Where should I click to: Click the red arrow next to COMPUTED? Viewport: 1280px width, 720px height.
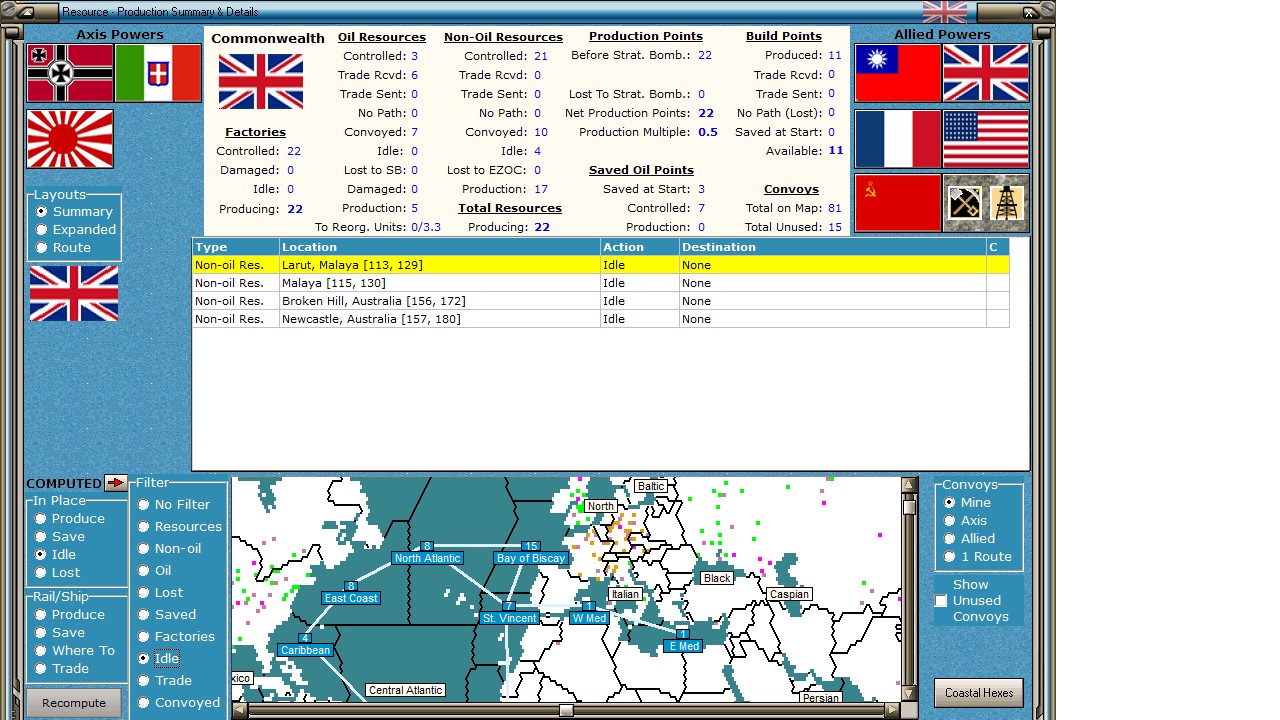point(116,483)
